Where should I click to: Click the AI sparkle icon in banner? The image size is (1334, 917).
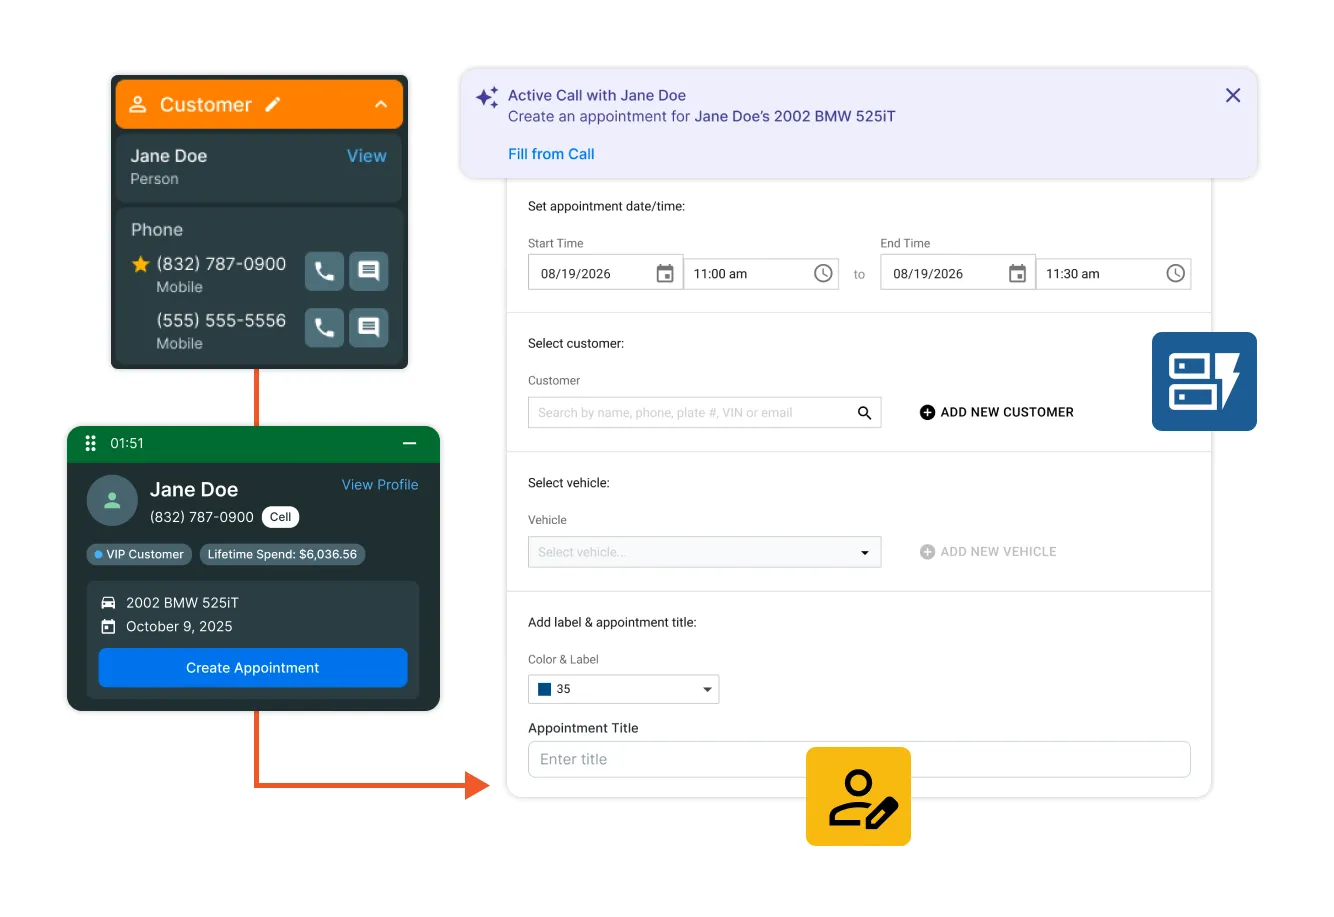pyautogui.click(x=487, y=97)
